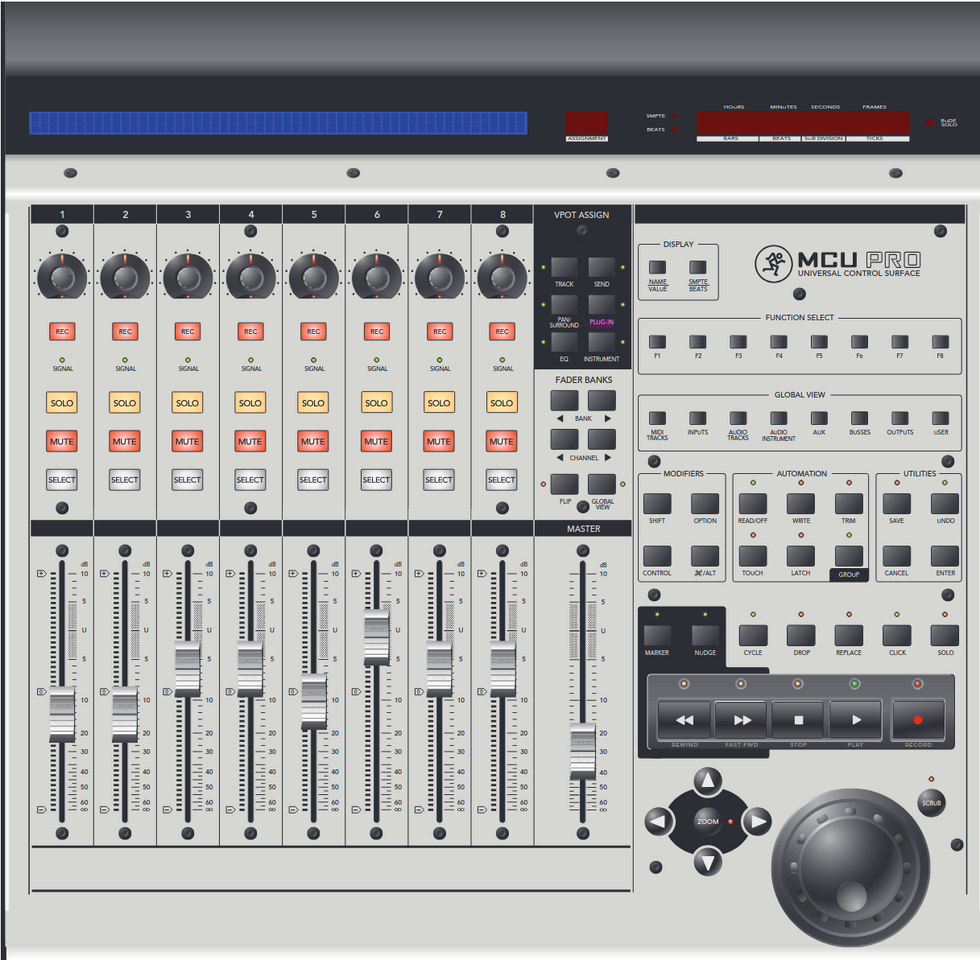
Task: Click the Enter utility button
Action: click(x=945, y=556)
